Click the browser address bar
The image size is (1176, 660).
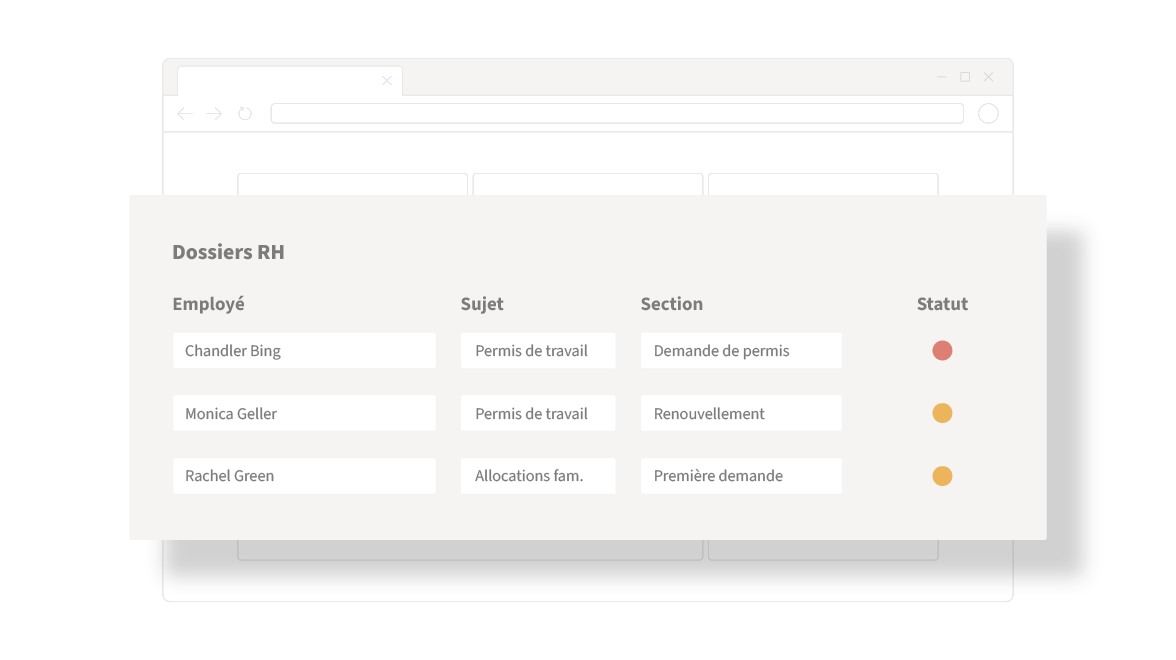pyautogui.click(x=616, y=113)
